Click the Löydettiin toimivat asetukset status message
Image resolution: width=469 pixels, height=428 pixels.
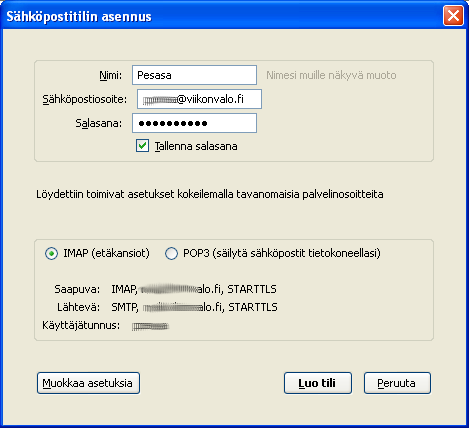pos(210,194)
